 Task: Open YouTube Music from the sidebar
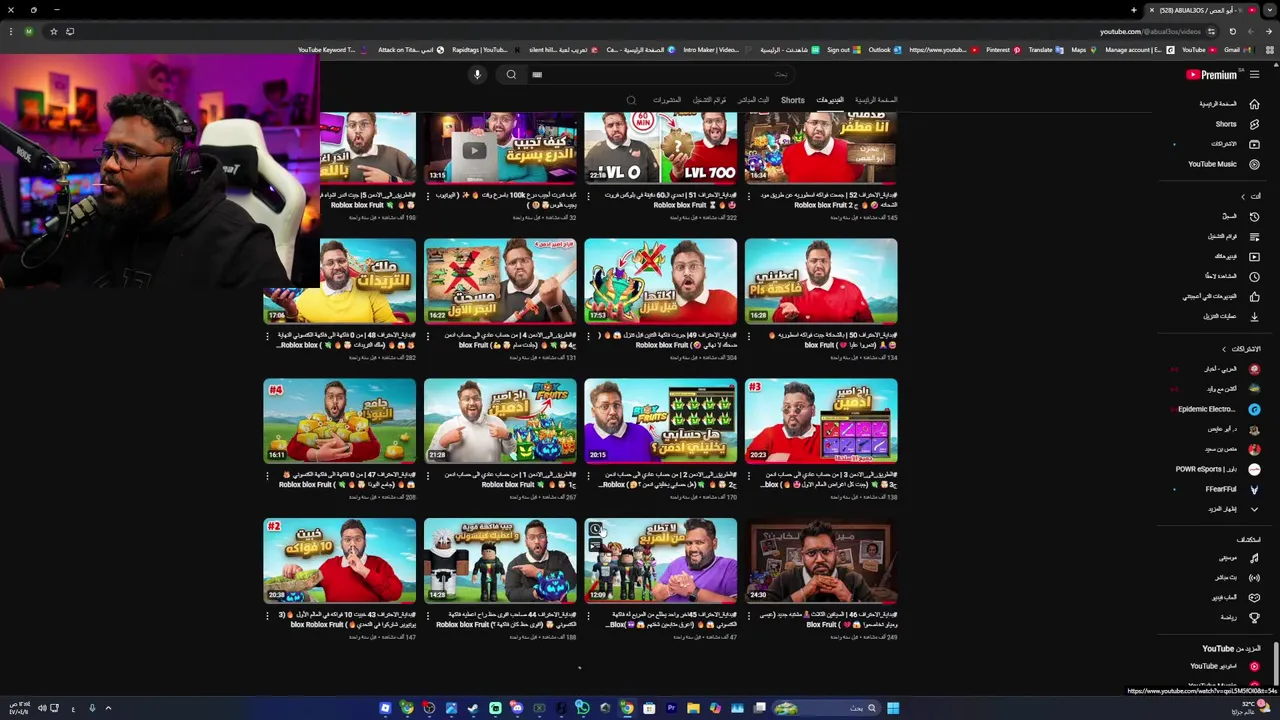[x=1223, y=164]
